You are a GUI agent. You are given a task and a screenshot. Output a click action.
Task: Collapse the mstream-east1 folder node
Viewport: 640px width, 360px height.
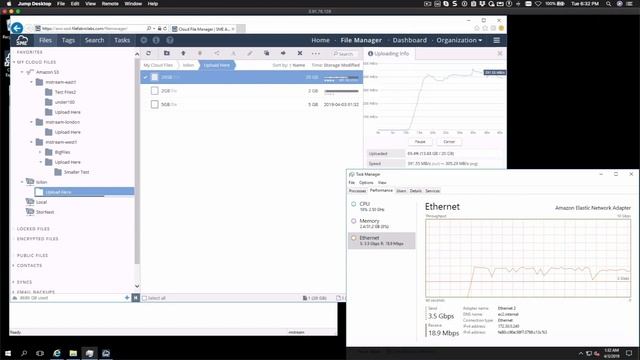(31, 82)
